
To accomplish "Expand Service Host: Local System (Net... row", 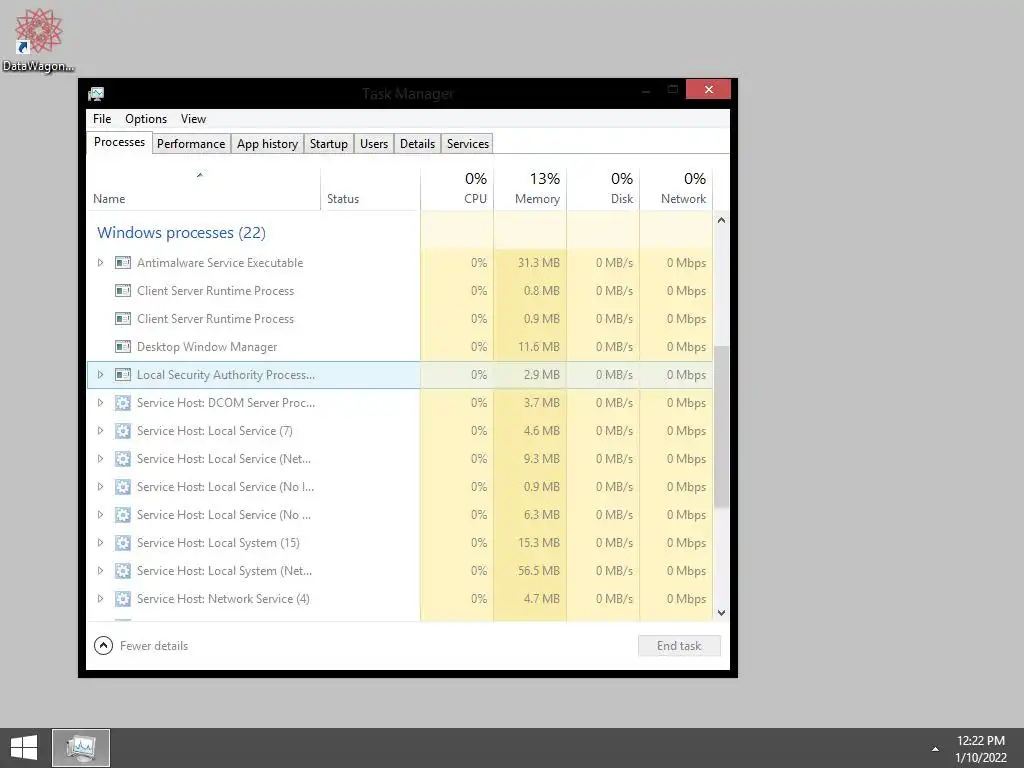I will (101, 571).
